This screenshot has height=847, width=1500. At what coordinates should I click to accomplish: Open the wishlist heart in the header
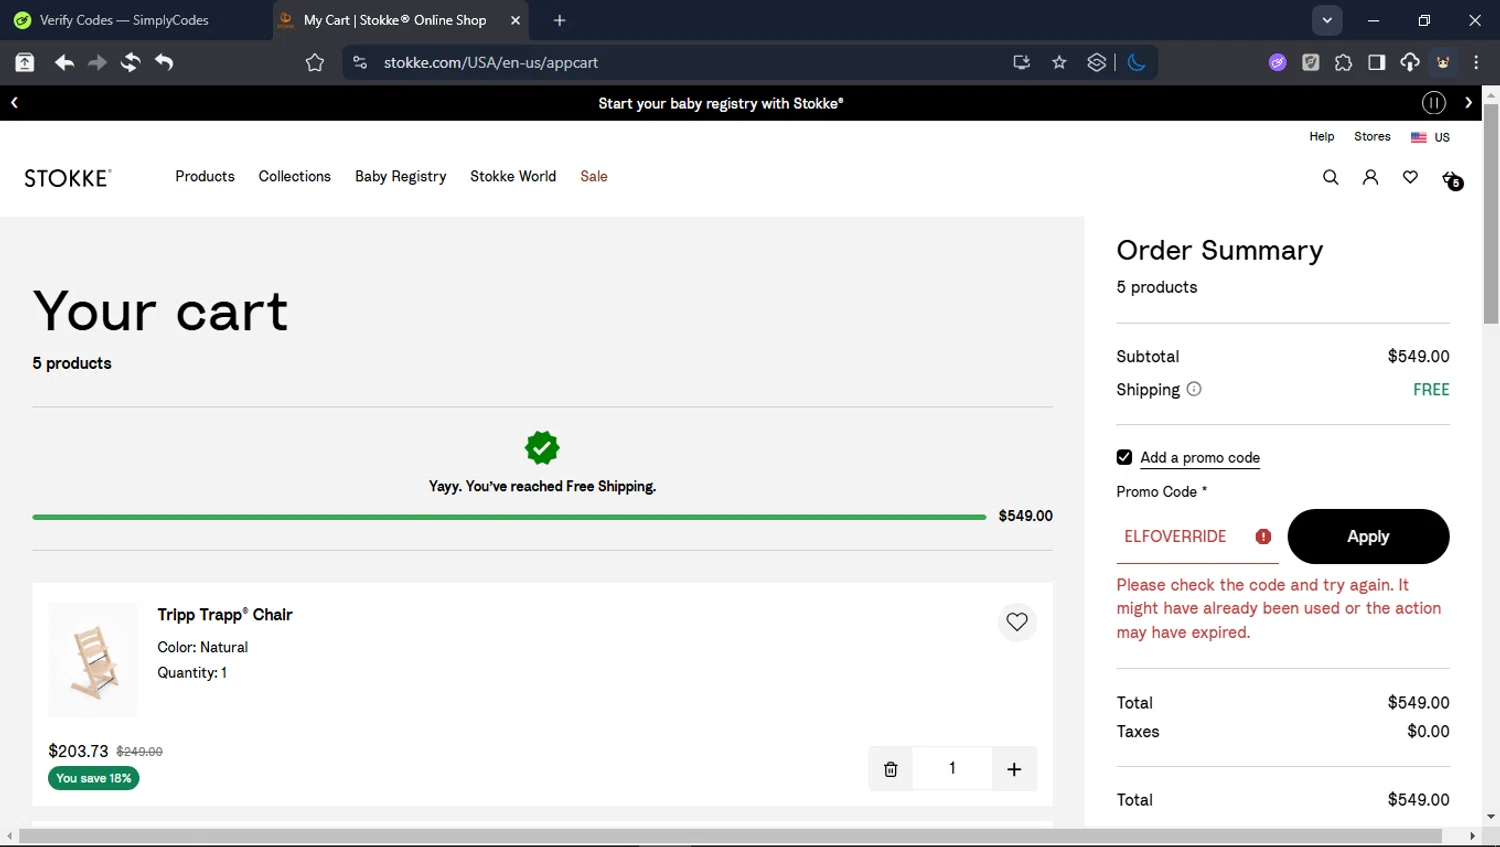(x=1410, y=177)
